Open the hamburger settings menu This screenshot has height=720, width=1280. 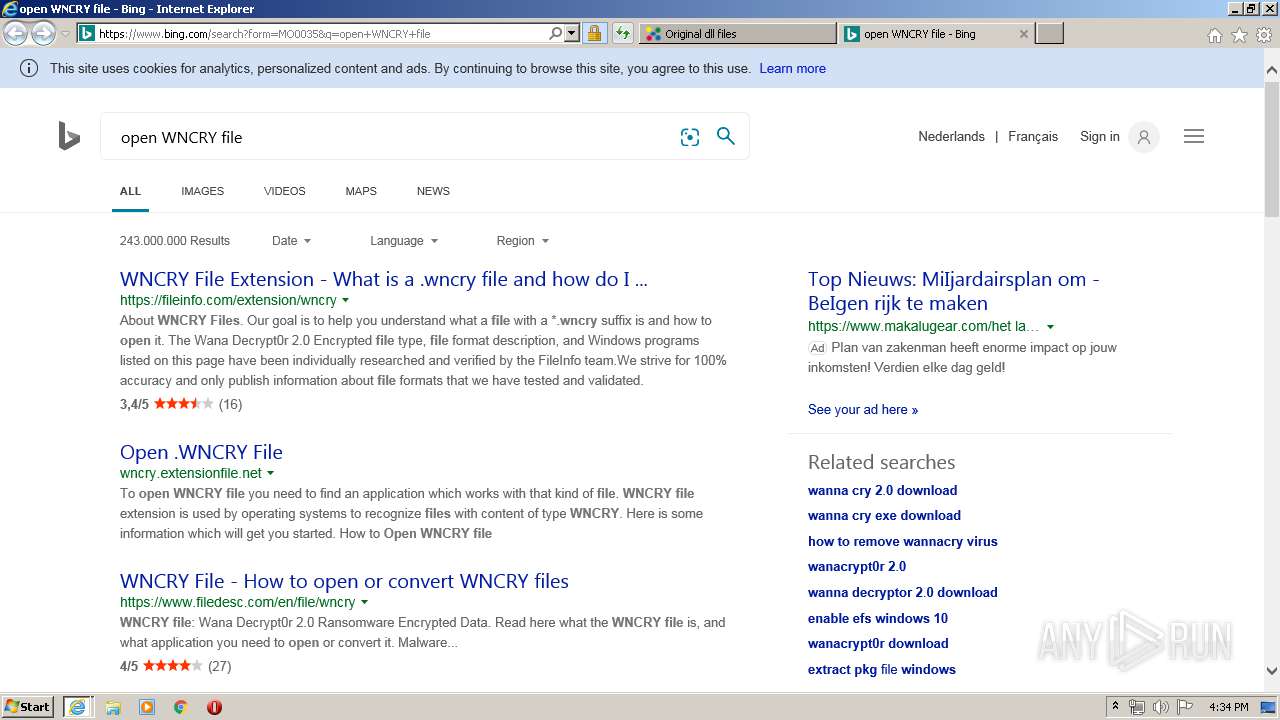pyautogui.click(x=1194, y=136)
